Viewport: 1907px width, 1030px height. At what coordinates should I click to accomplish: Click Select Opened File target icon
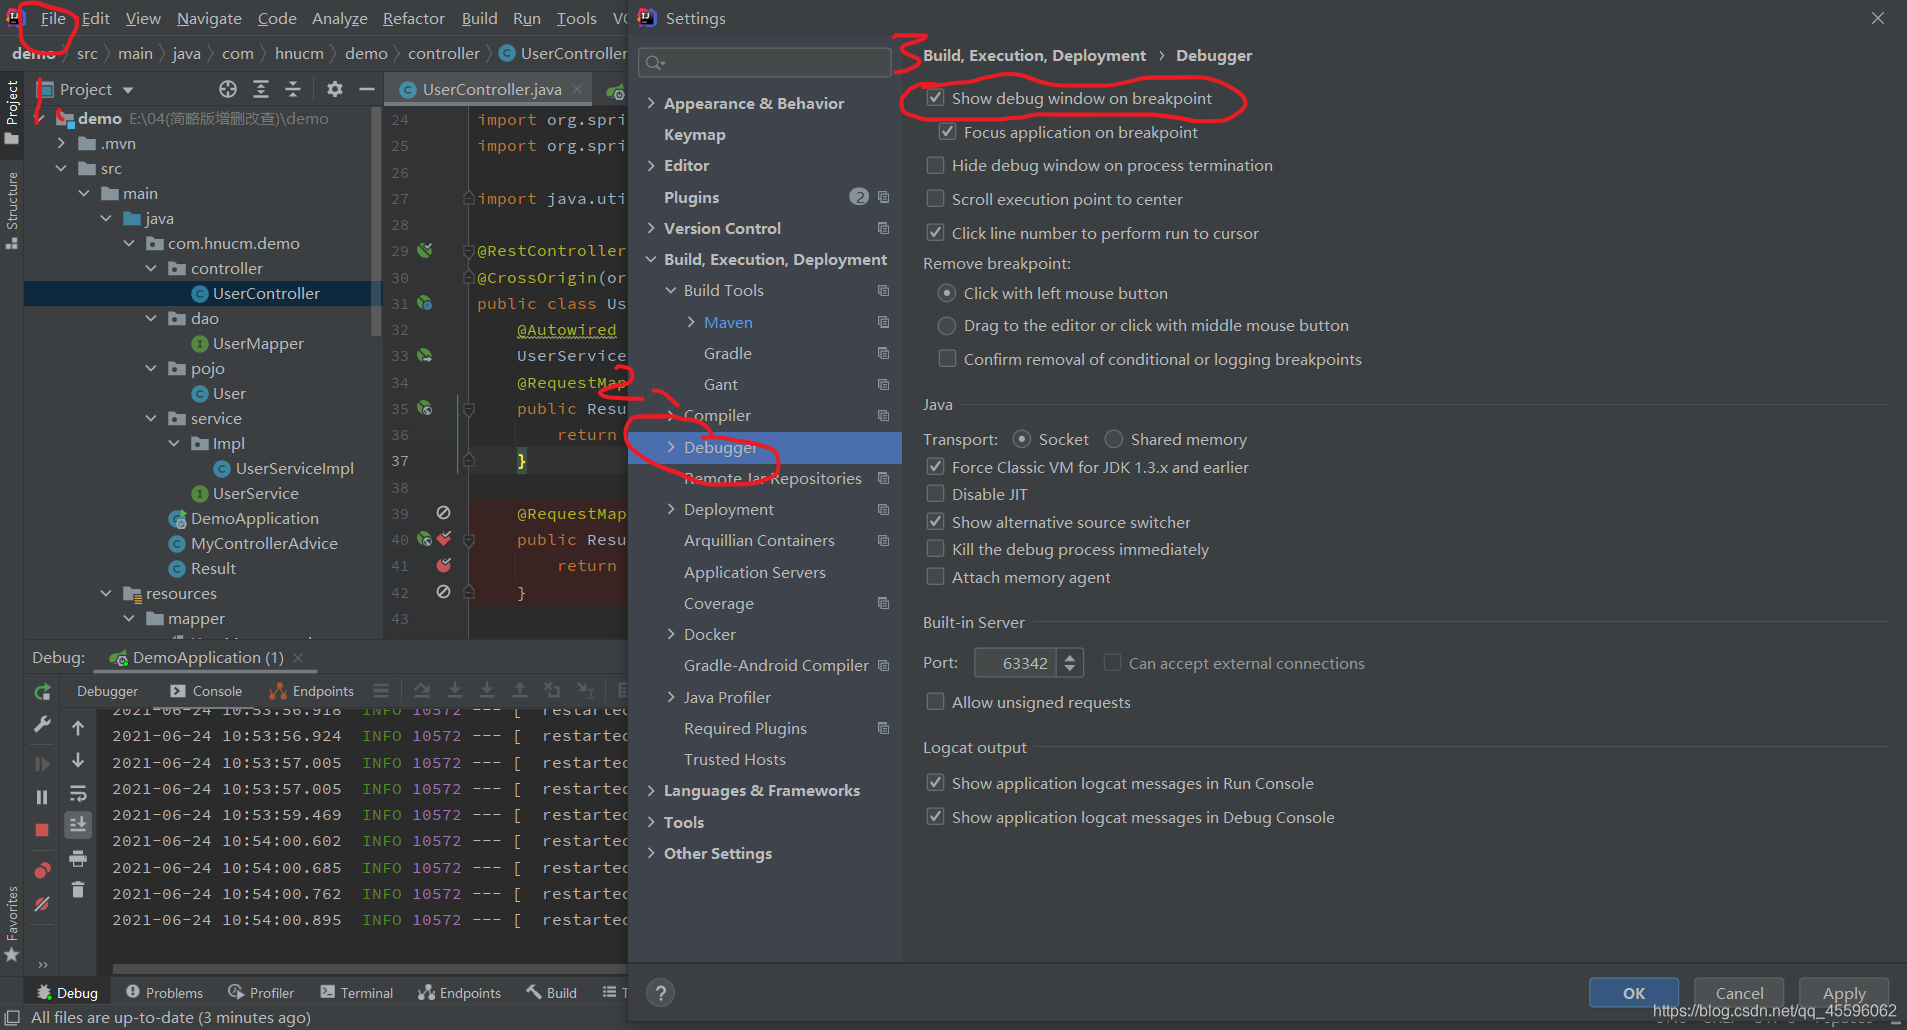[228, 89]
